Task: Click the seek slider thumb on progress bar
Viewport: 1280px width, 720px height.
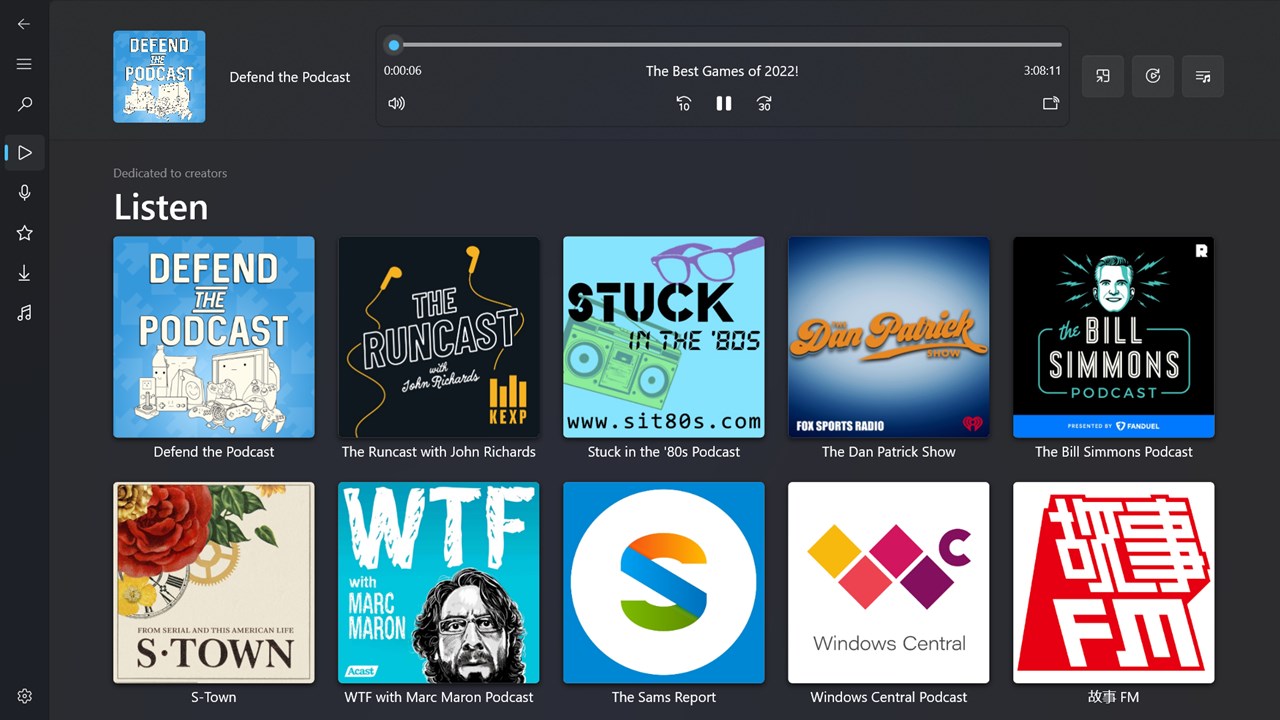Action: point(394,45)
